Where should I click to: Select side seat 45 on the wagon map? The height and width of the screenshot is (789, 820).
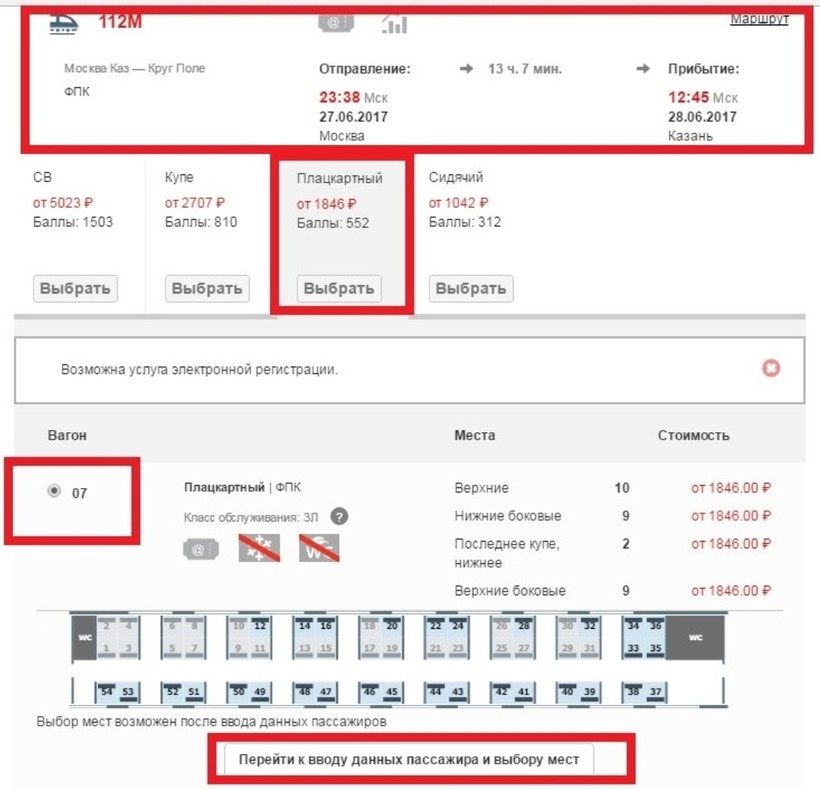(x=392, y=692)
